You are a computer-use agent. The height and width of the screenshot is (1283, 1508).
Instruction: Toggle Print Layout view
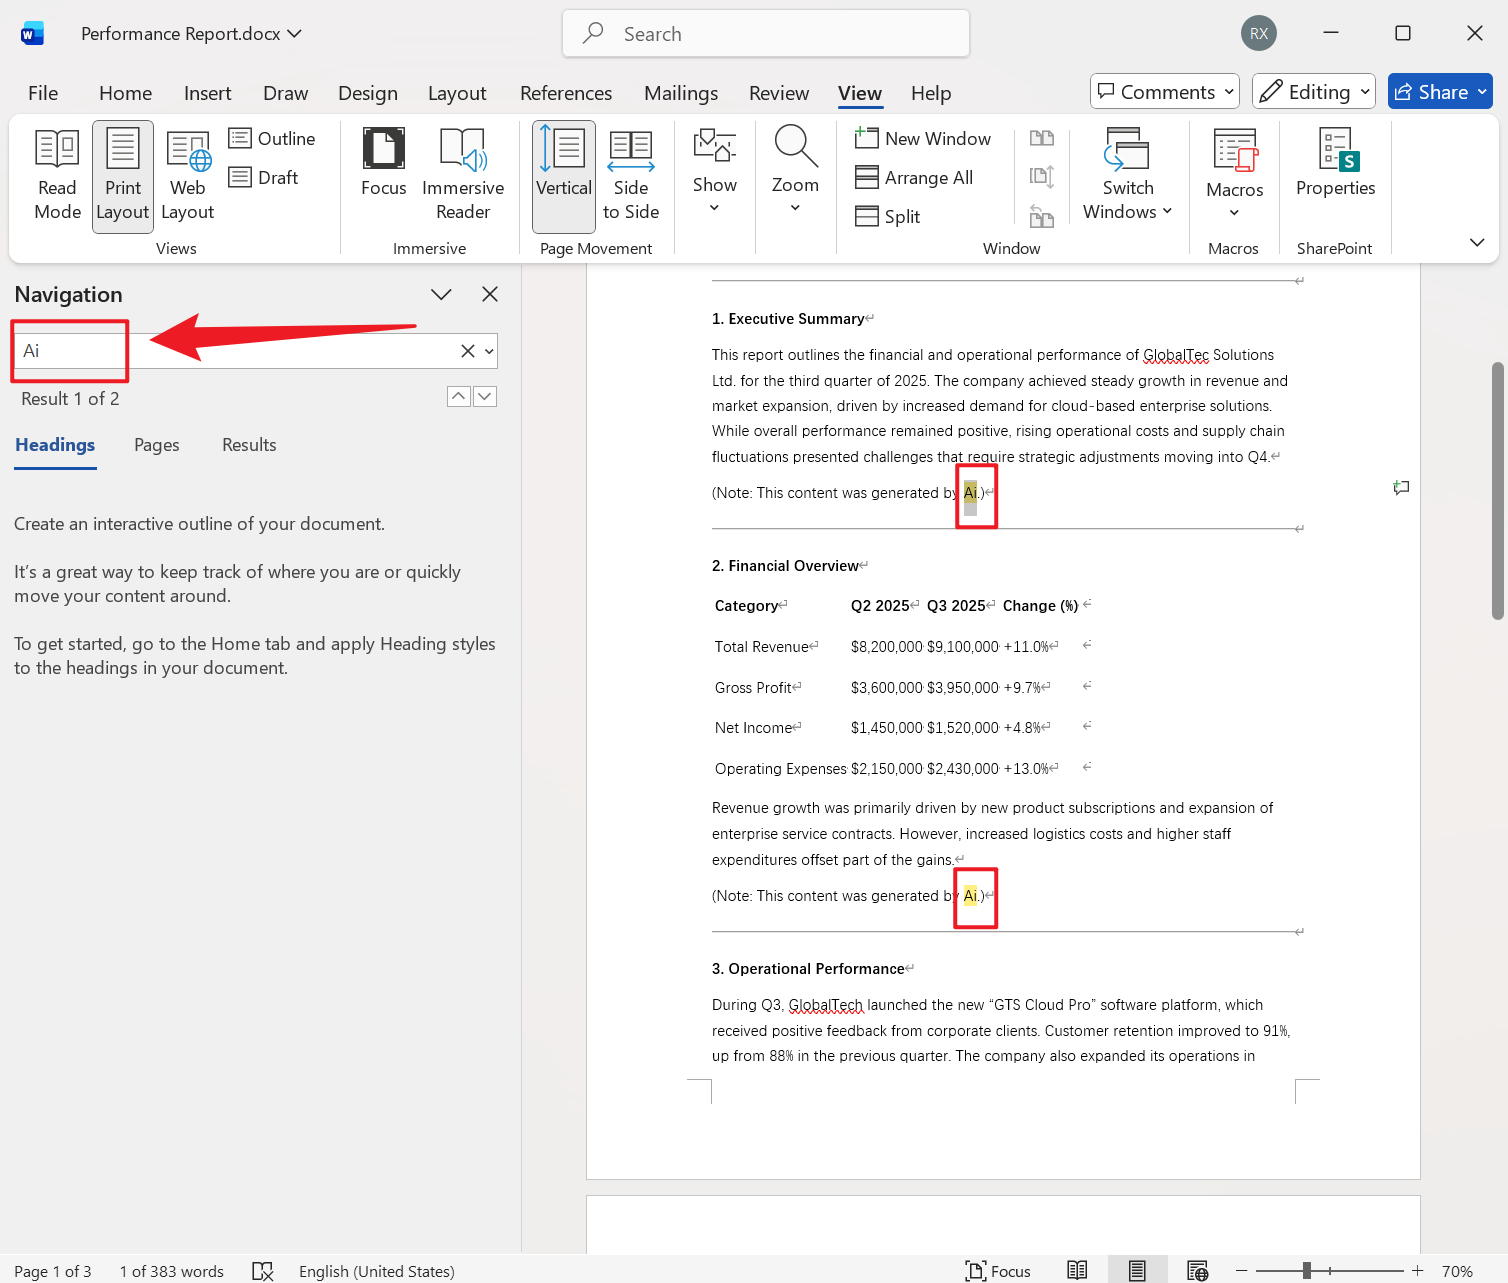(123, 176)
